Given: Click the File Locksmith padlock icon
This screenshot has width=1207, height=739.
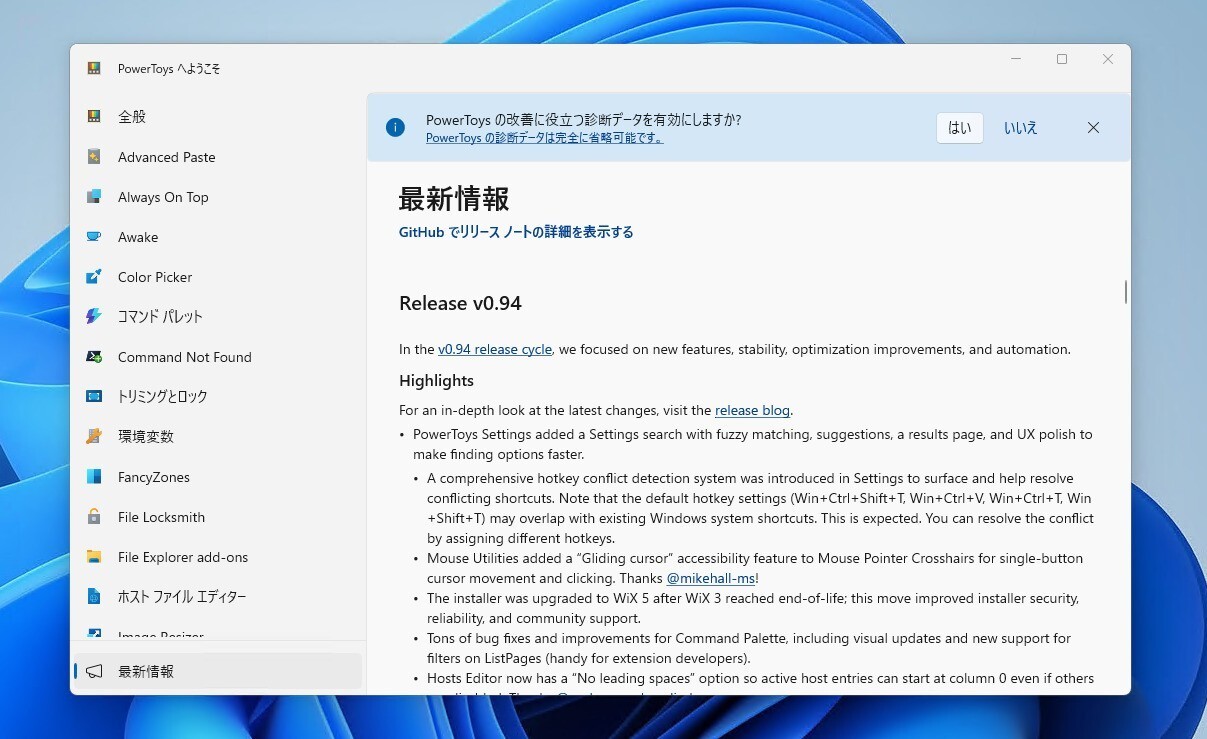Looking at the screenshot, I should pyautogui.click(x=94, y=517).
